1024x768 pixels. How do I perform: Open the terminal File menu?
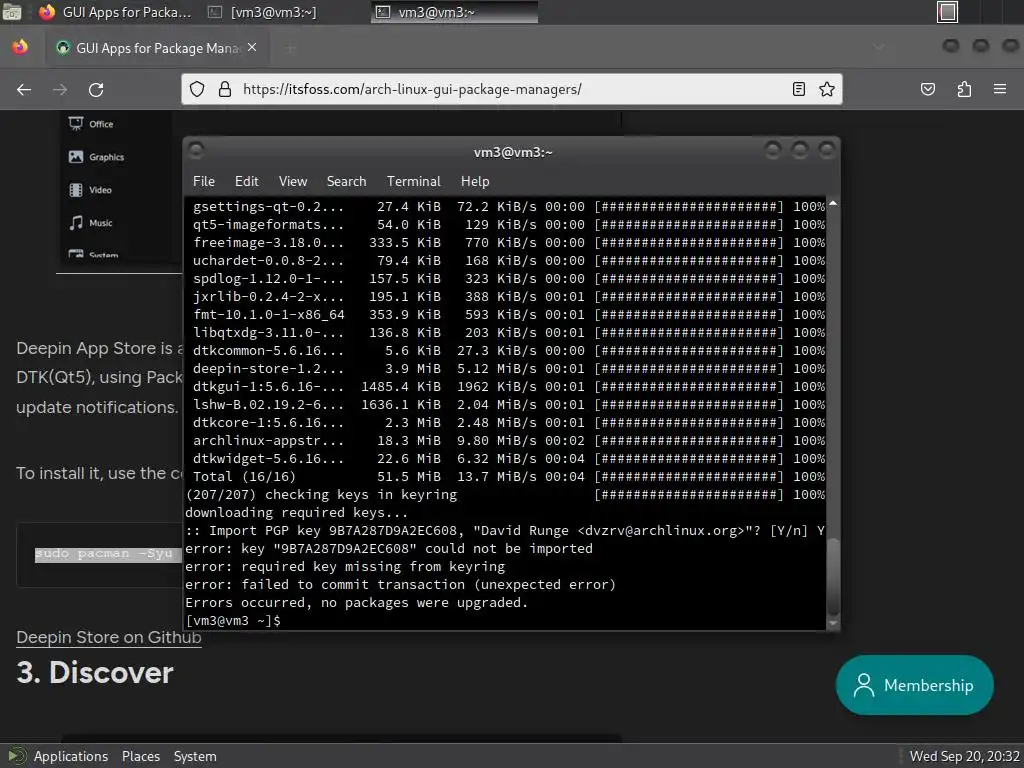click(x=204, y=182)
